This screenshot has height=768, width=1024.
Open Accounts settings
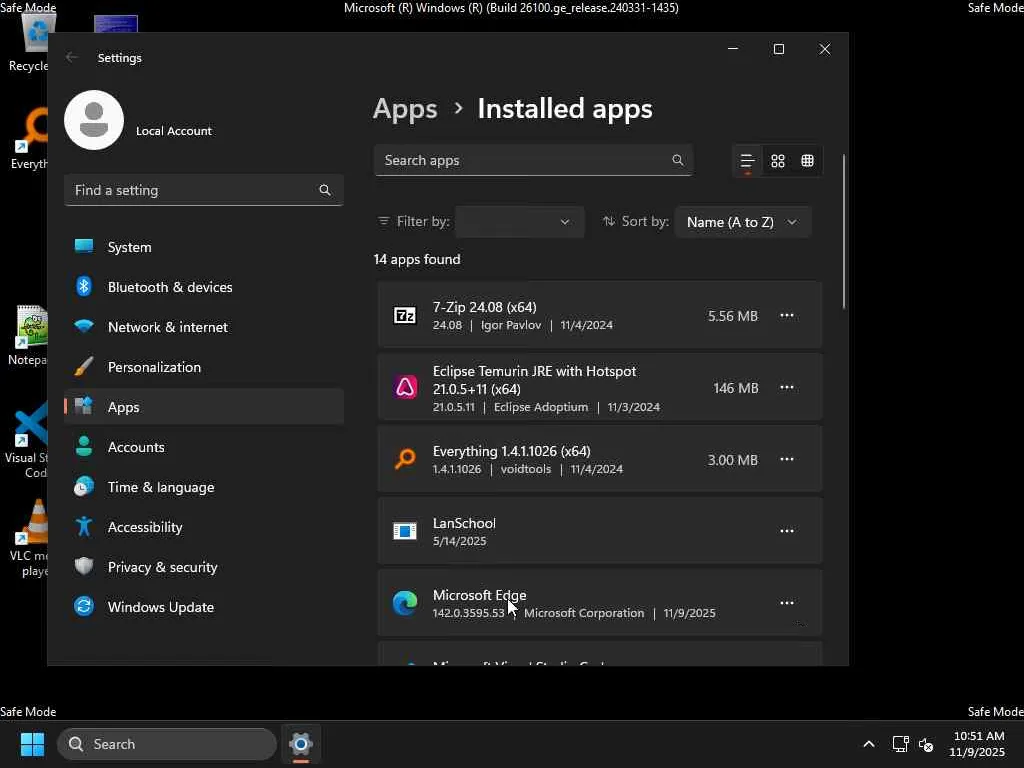point(204,447)
